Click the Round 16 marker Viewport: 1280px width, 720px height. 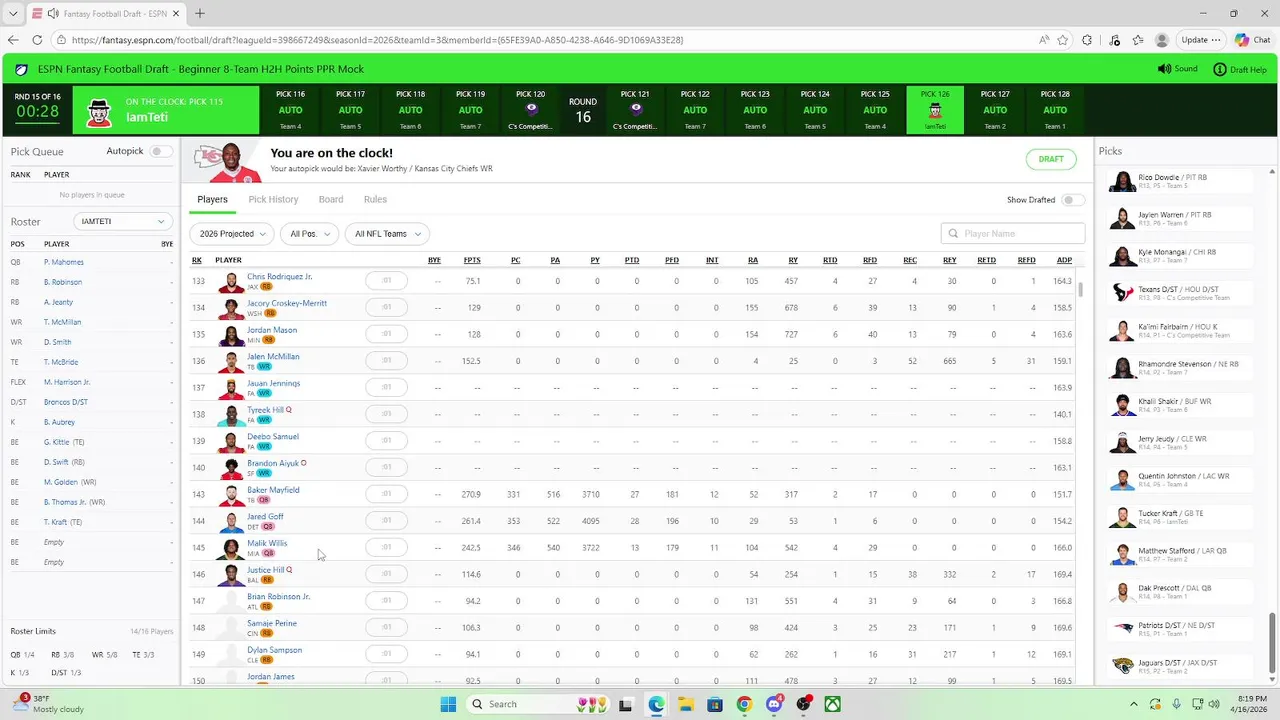[x=583, y=110]
